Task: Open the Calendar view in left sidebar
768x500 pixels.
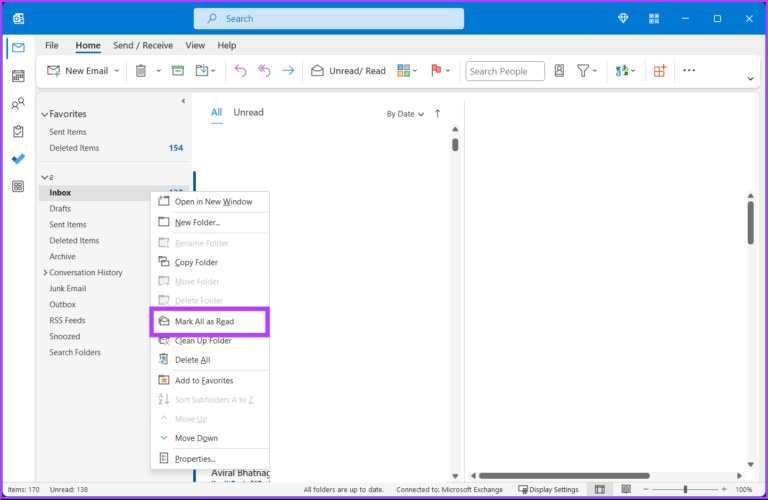Action: pos(18,76)
